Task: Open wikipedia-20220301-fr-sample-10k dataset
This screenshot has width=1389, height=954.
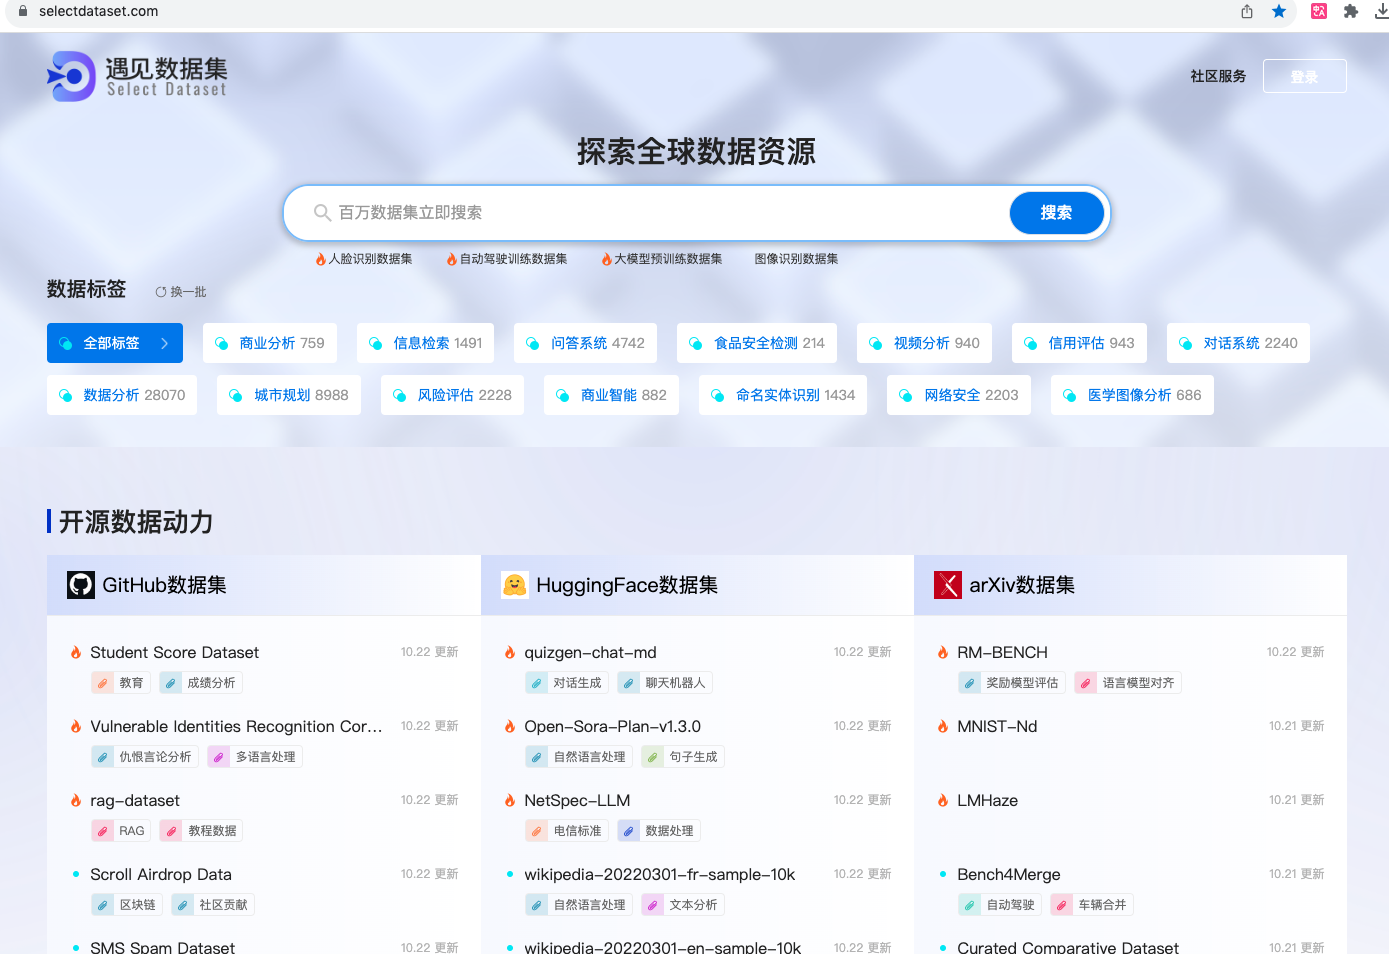Action: 660,874
